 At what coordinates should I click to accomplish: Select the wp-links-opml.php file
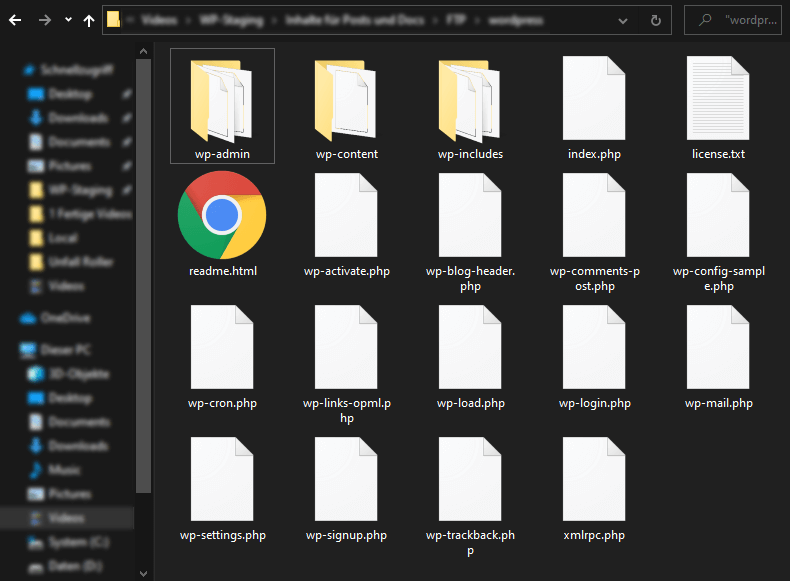(x=346, y=364)
